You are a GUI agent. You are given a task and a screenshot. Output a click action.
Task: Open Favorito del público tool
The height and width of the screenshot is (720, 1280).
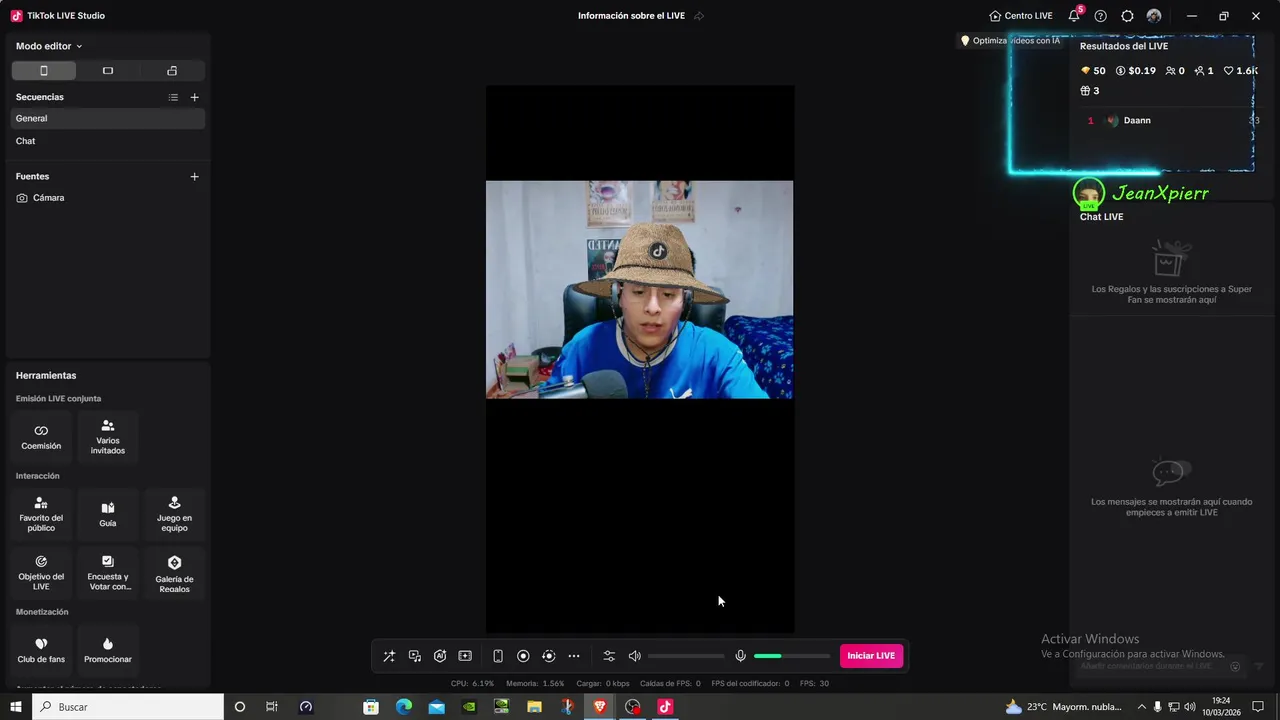click(x=41, y=514)
